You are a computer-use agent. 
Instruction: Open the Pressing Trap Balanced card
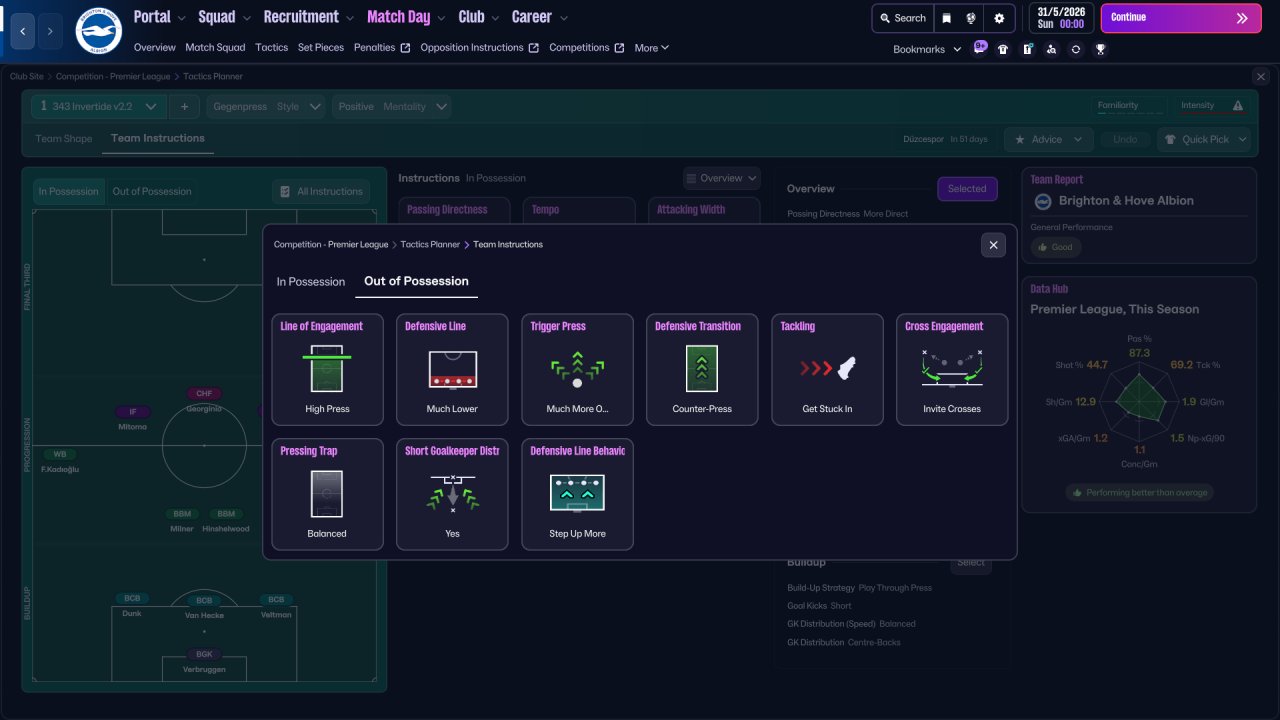click(x=328, y=494)
